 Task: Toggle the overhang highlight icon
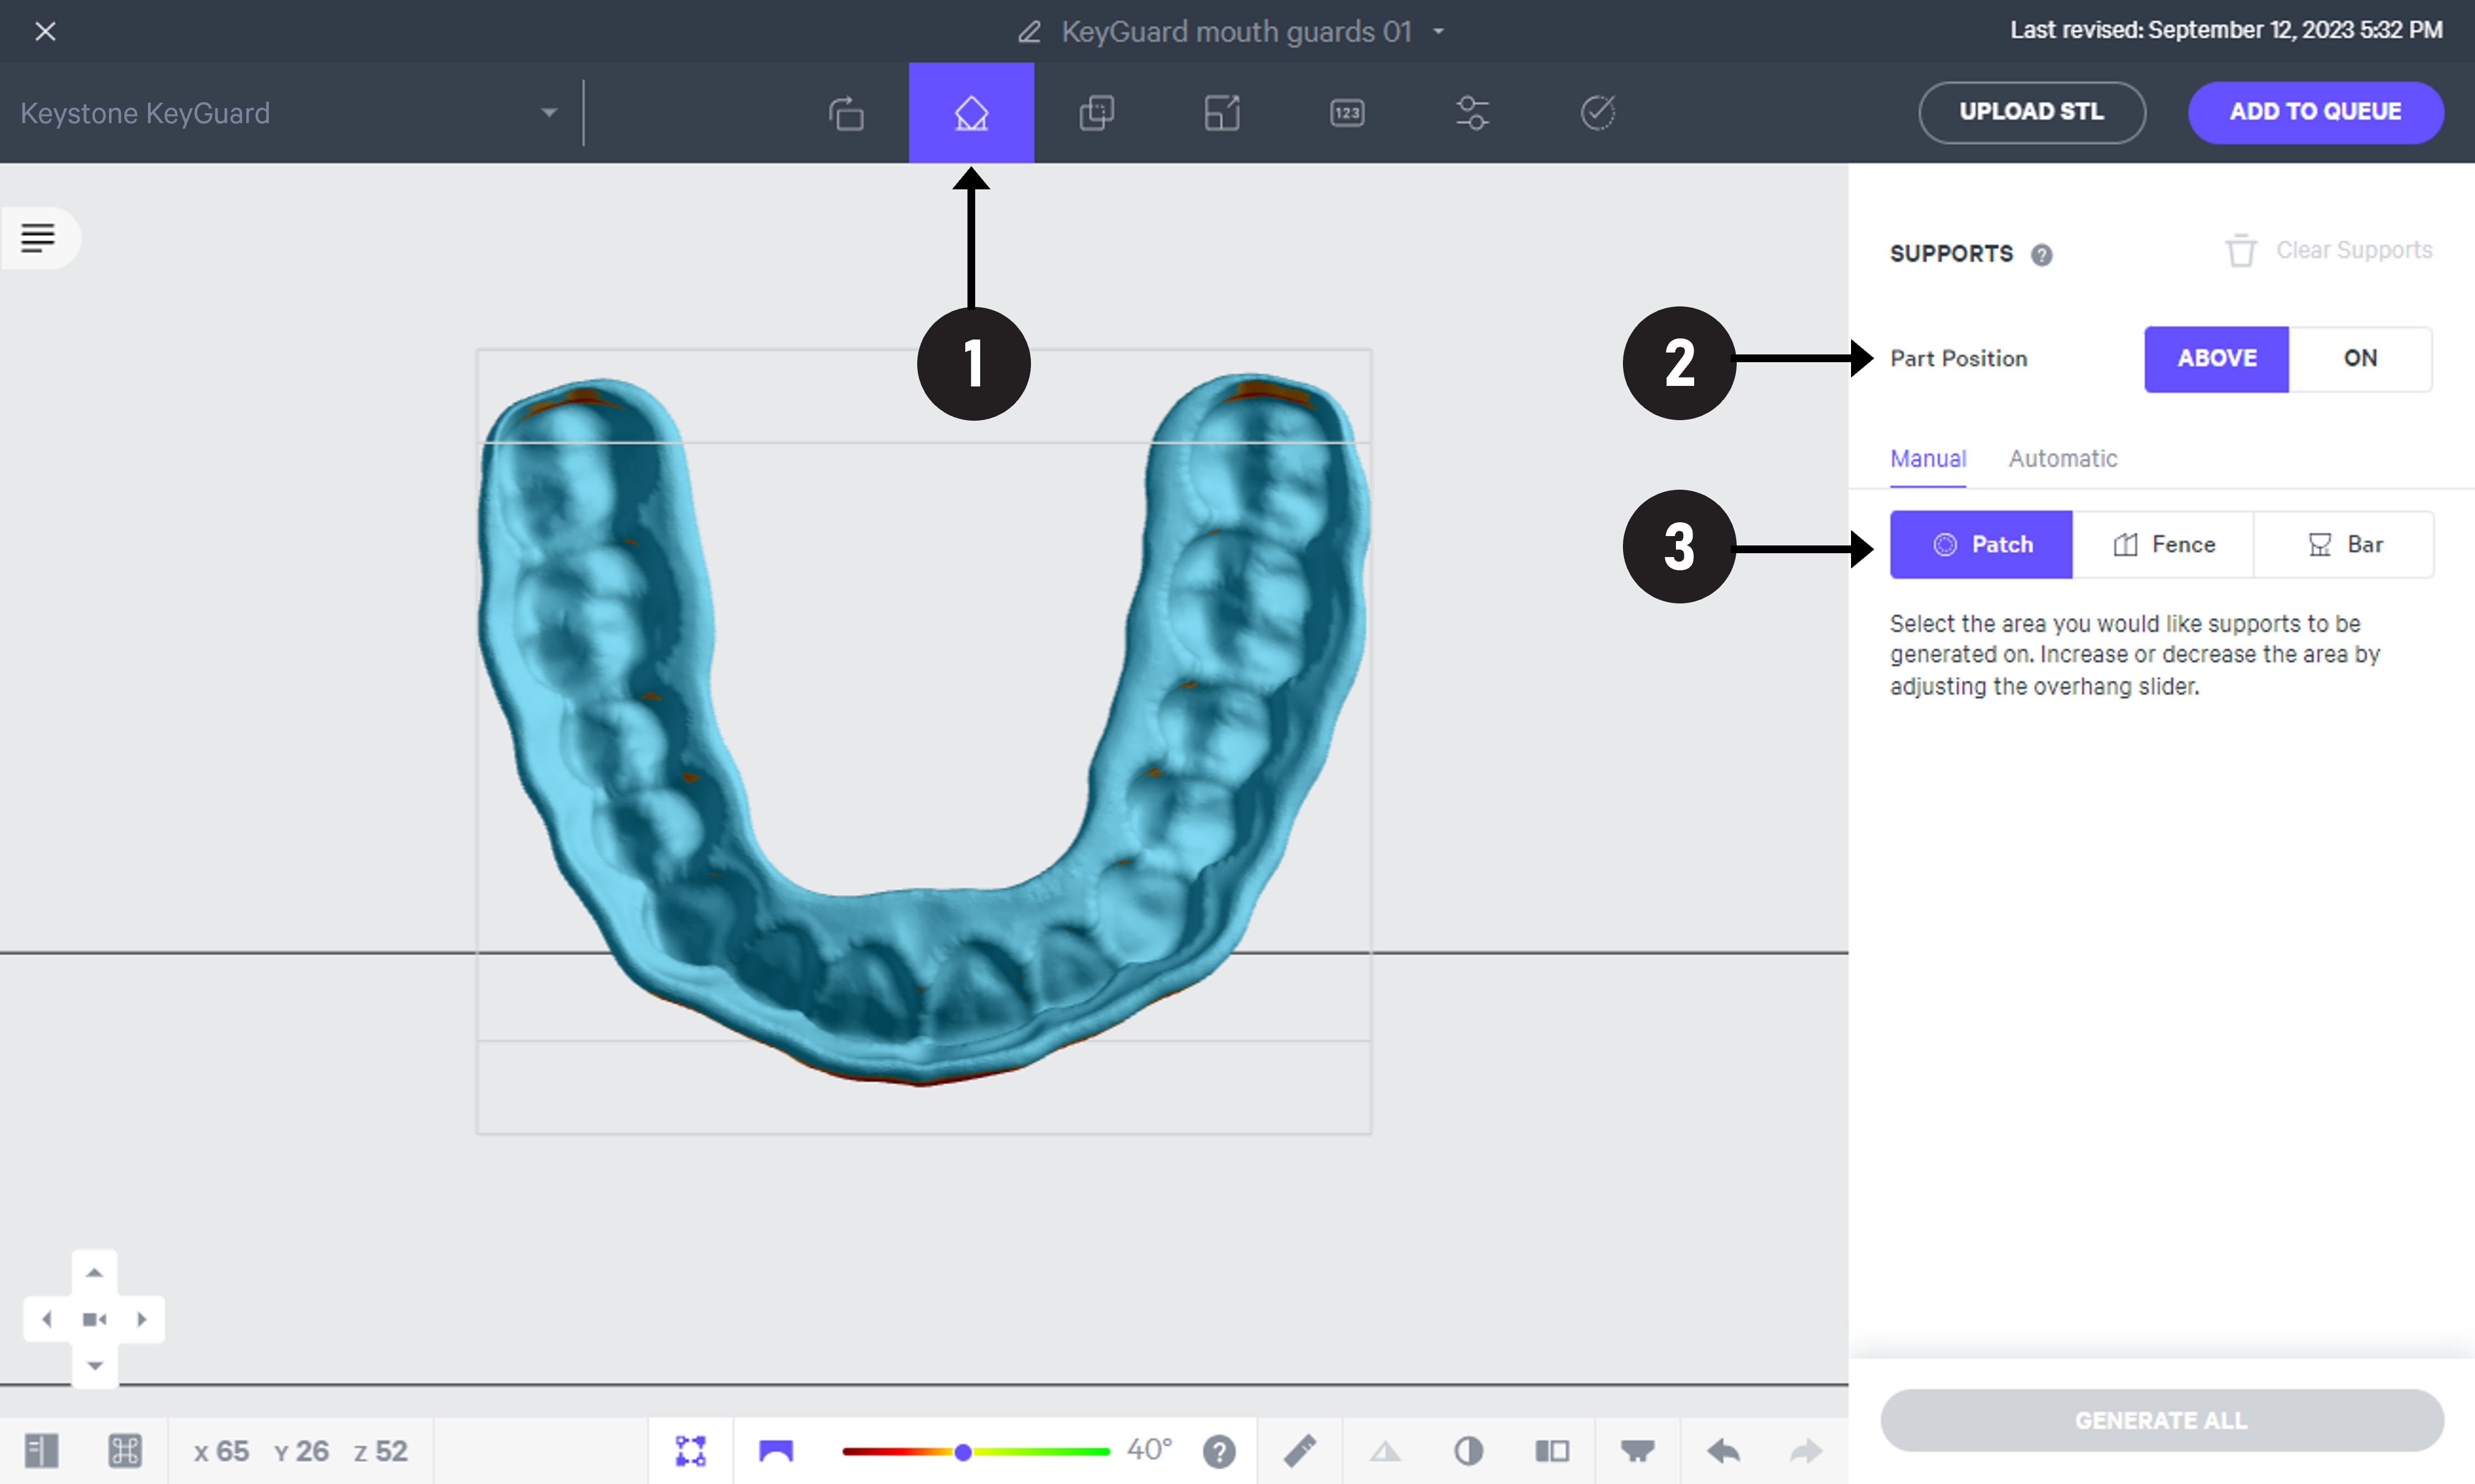pyautogui.click(x=776, y=1450)
